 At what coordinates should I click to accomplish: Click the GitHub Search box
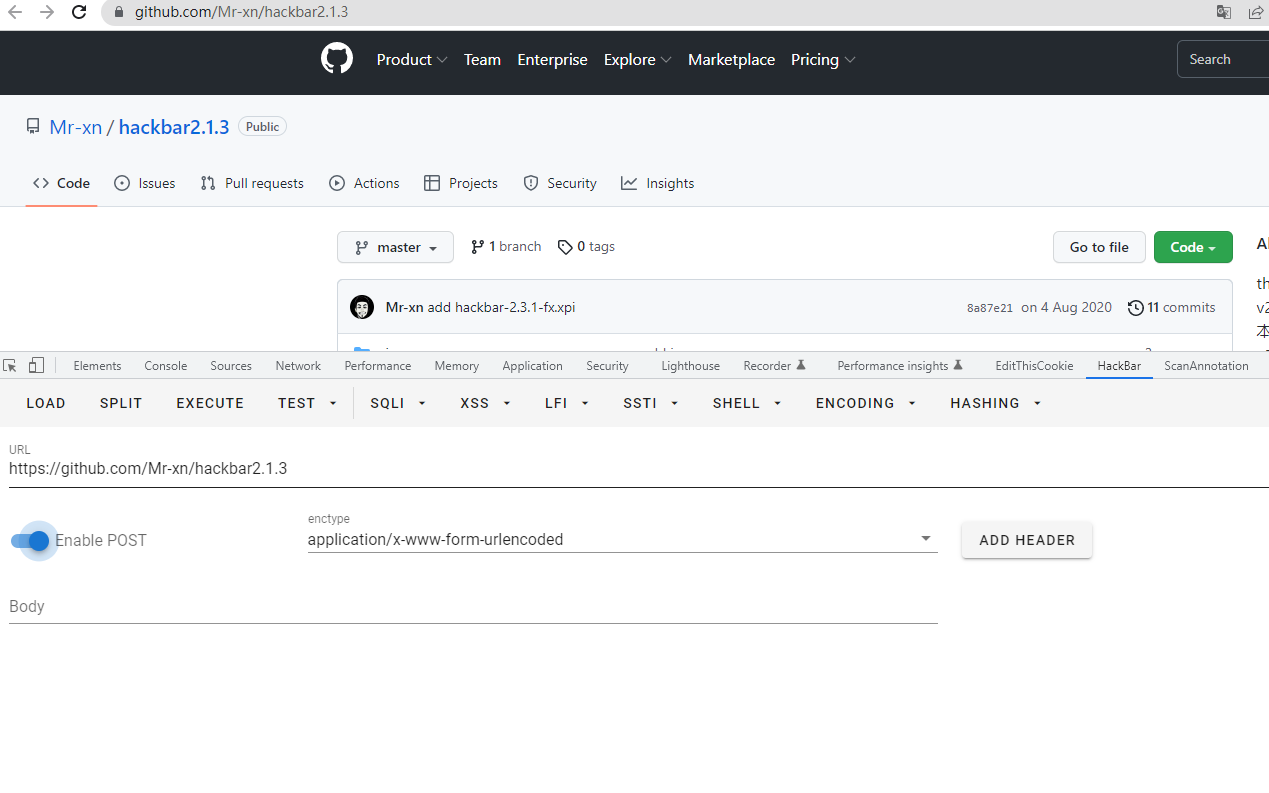pos(1223,60)
